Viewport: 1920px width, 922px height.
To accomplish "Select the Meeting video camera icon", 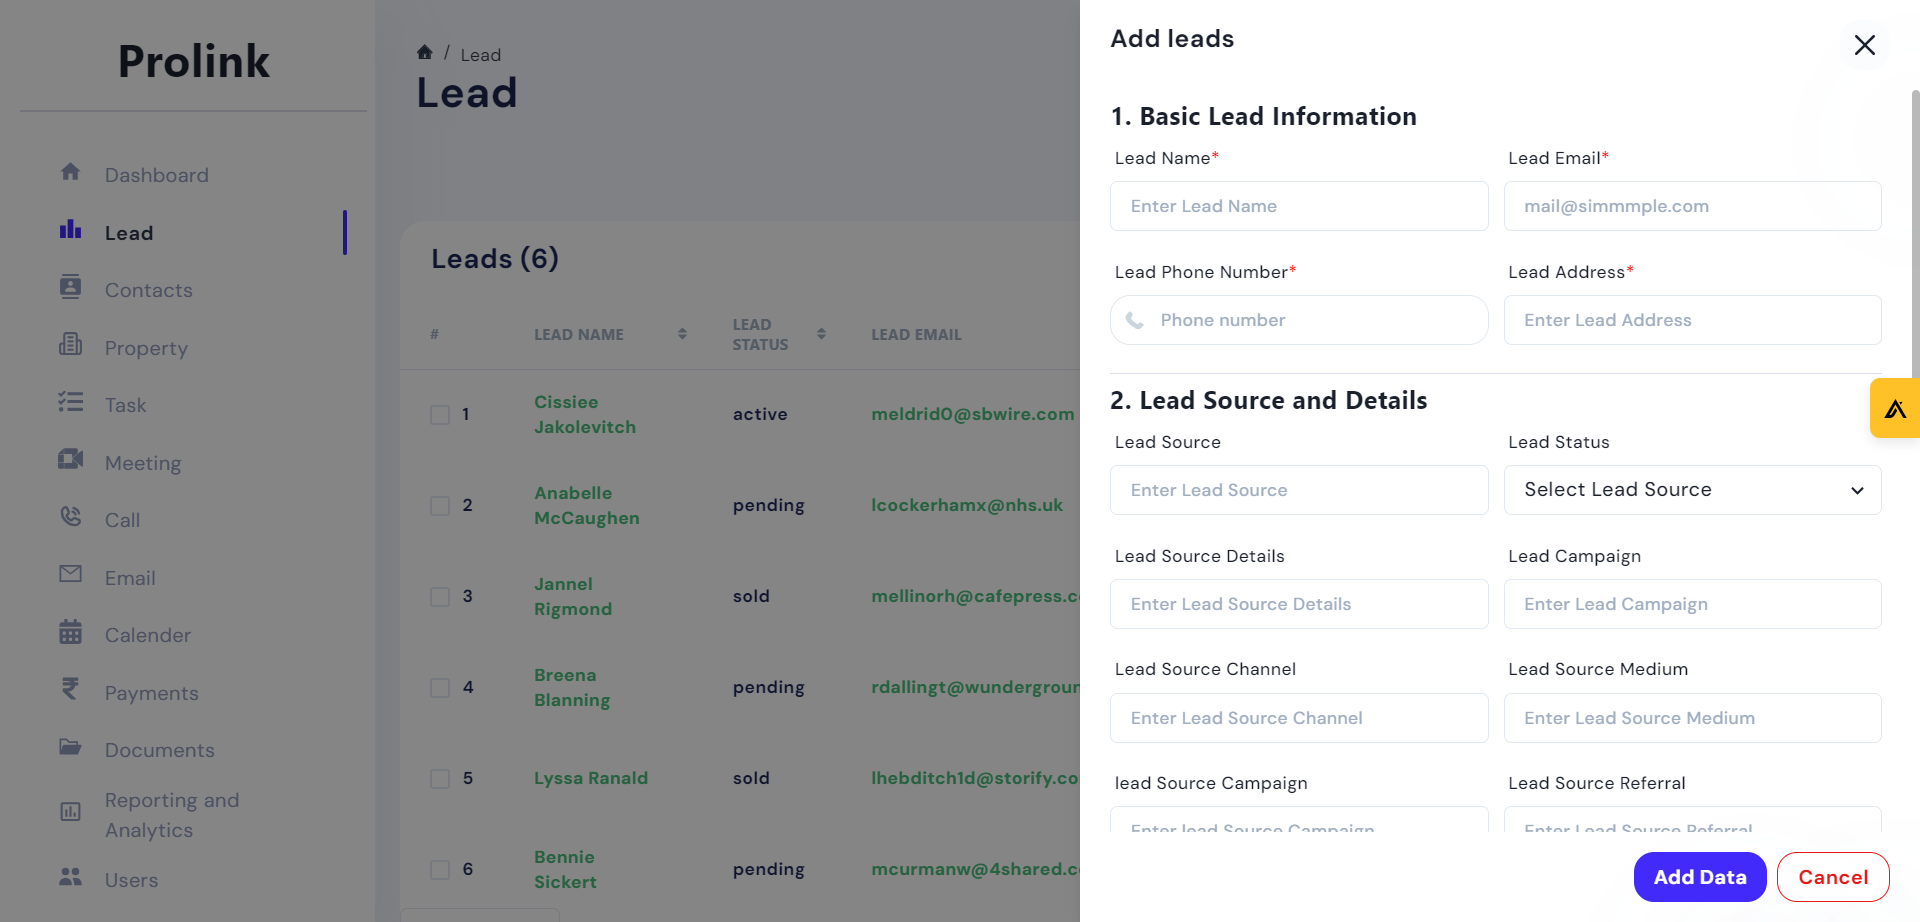I will coord(70,460).
